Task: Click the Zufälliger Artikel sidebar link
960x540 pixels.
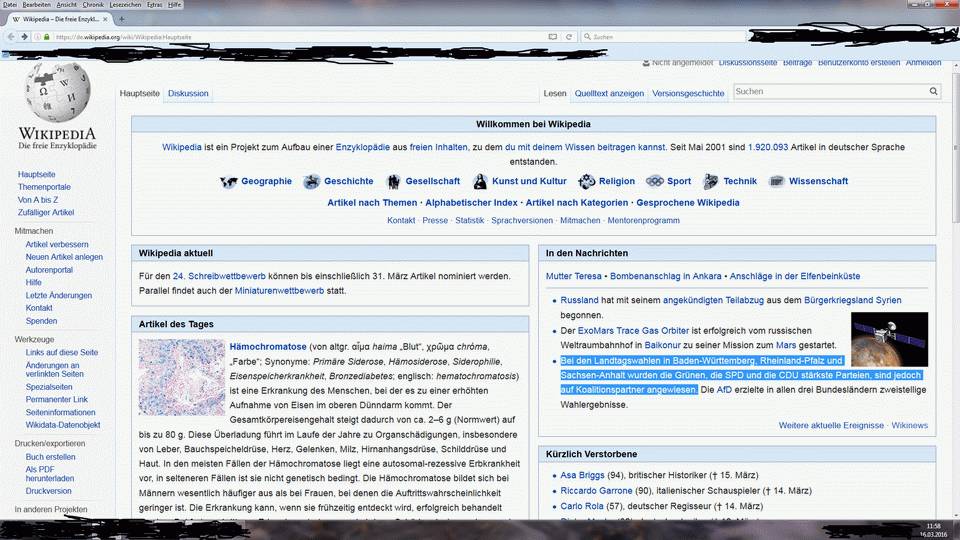Action: (46, 212)
